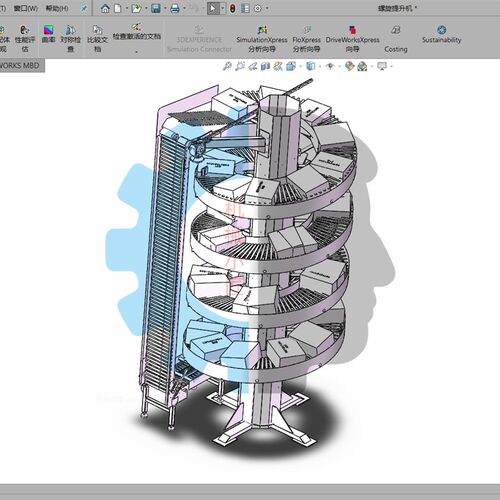500x500 pixels.
Task: Create a new document with the blank page icon
Action: coord(118,8)
